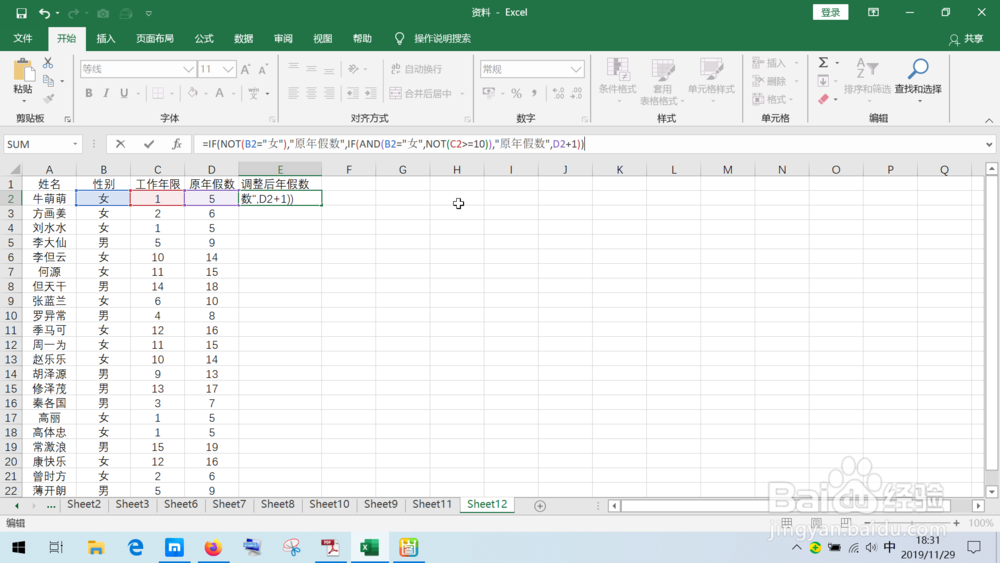Toggle center horizontal alignment

(x=311, y=93)
